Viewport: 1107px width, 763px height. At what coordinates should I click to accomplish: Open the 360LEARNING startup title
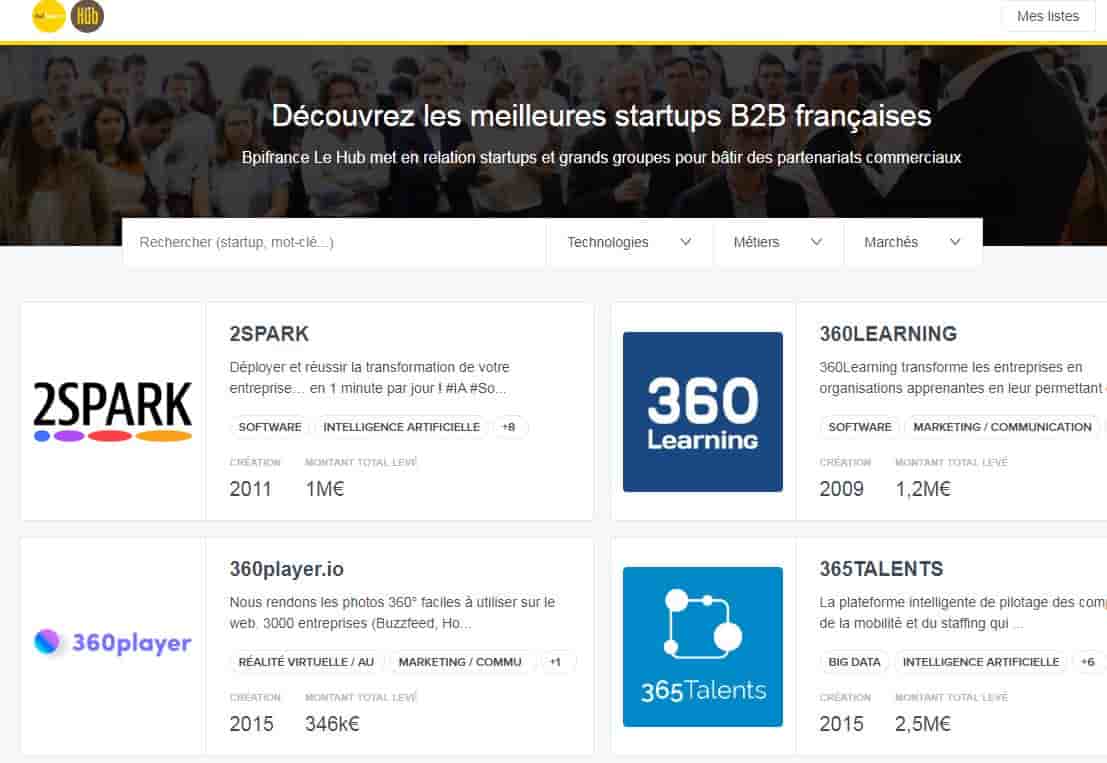point(888,334)
